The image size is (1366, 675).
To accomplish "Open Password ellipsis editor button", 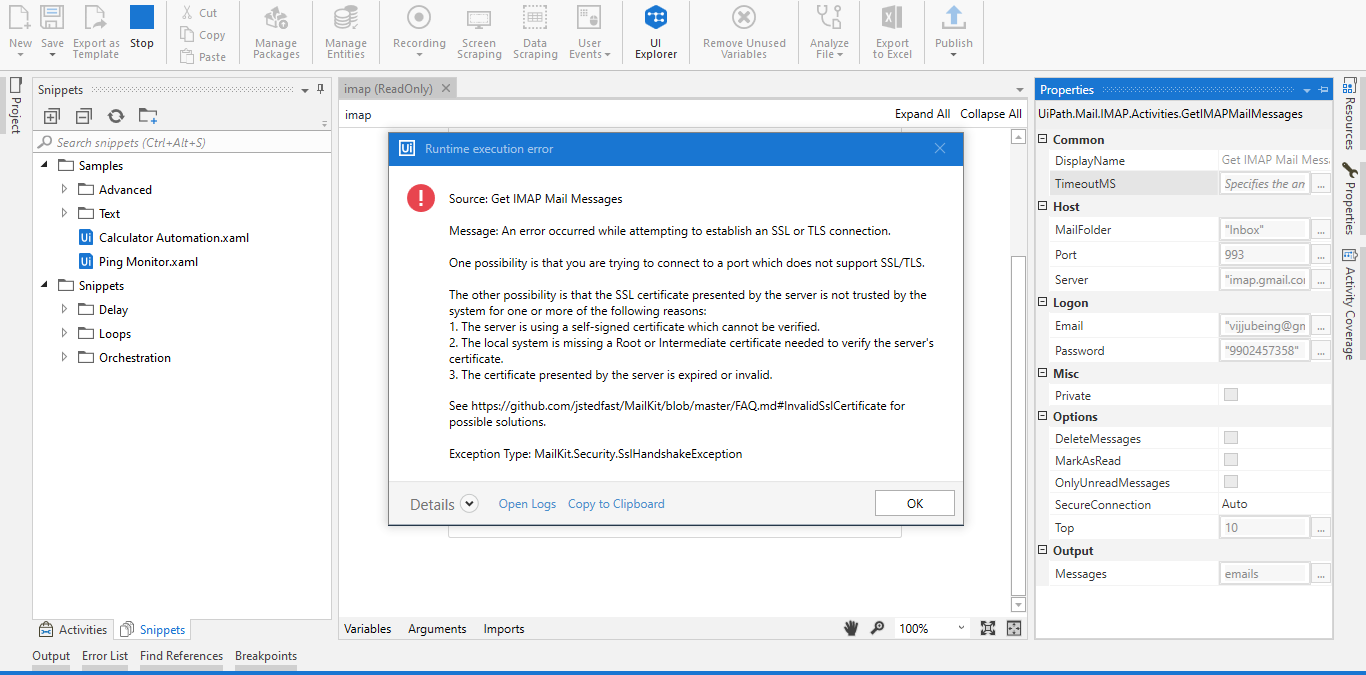I will 1321,351.
